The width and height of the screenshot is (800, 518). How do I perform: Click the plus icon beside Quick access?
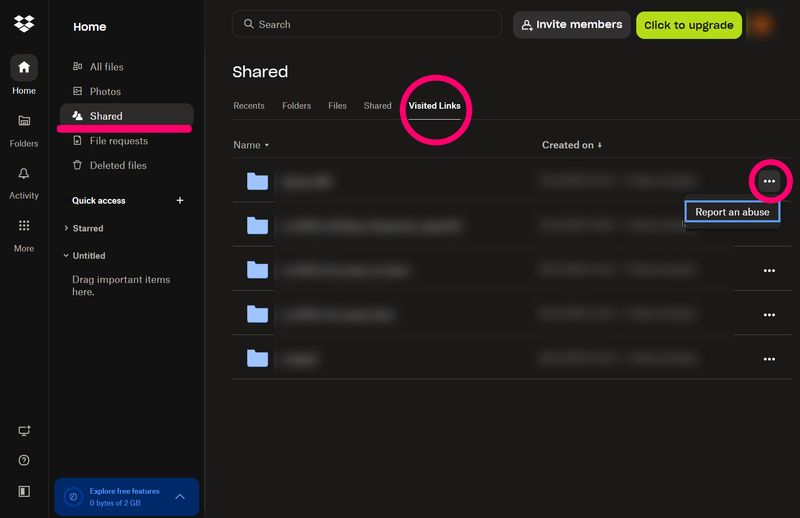(x=180, y=201)
